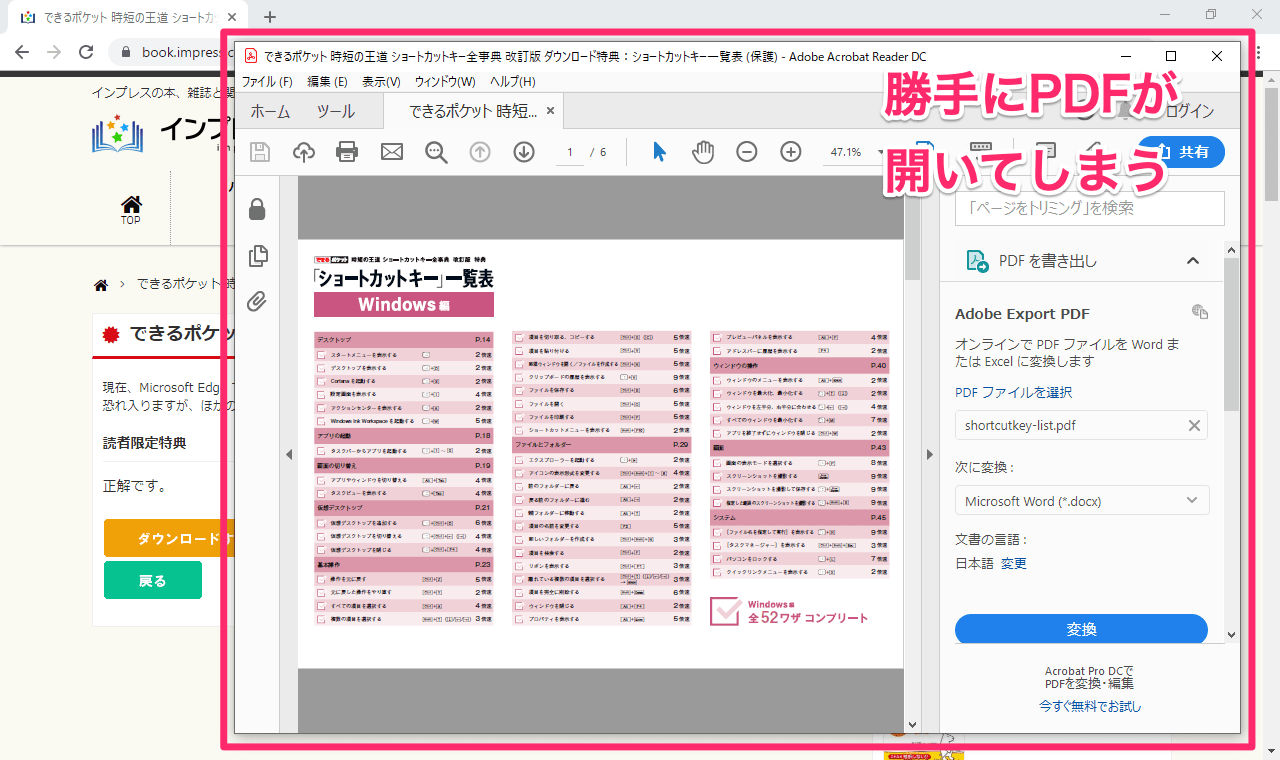Zoom out with the minus circle icon

[x=747, y=152]
